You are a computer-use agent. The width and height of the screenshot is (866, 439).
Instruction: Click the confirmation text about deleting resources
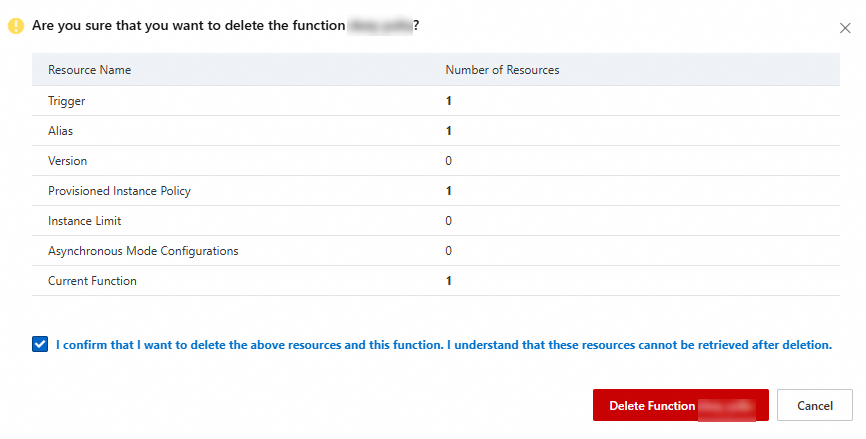click(444, 345)
